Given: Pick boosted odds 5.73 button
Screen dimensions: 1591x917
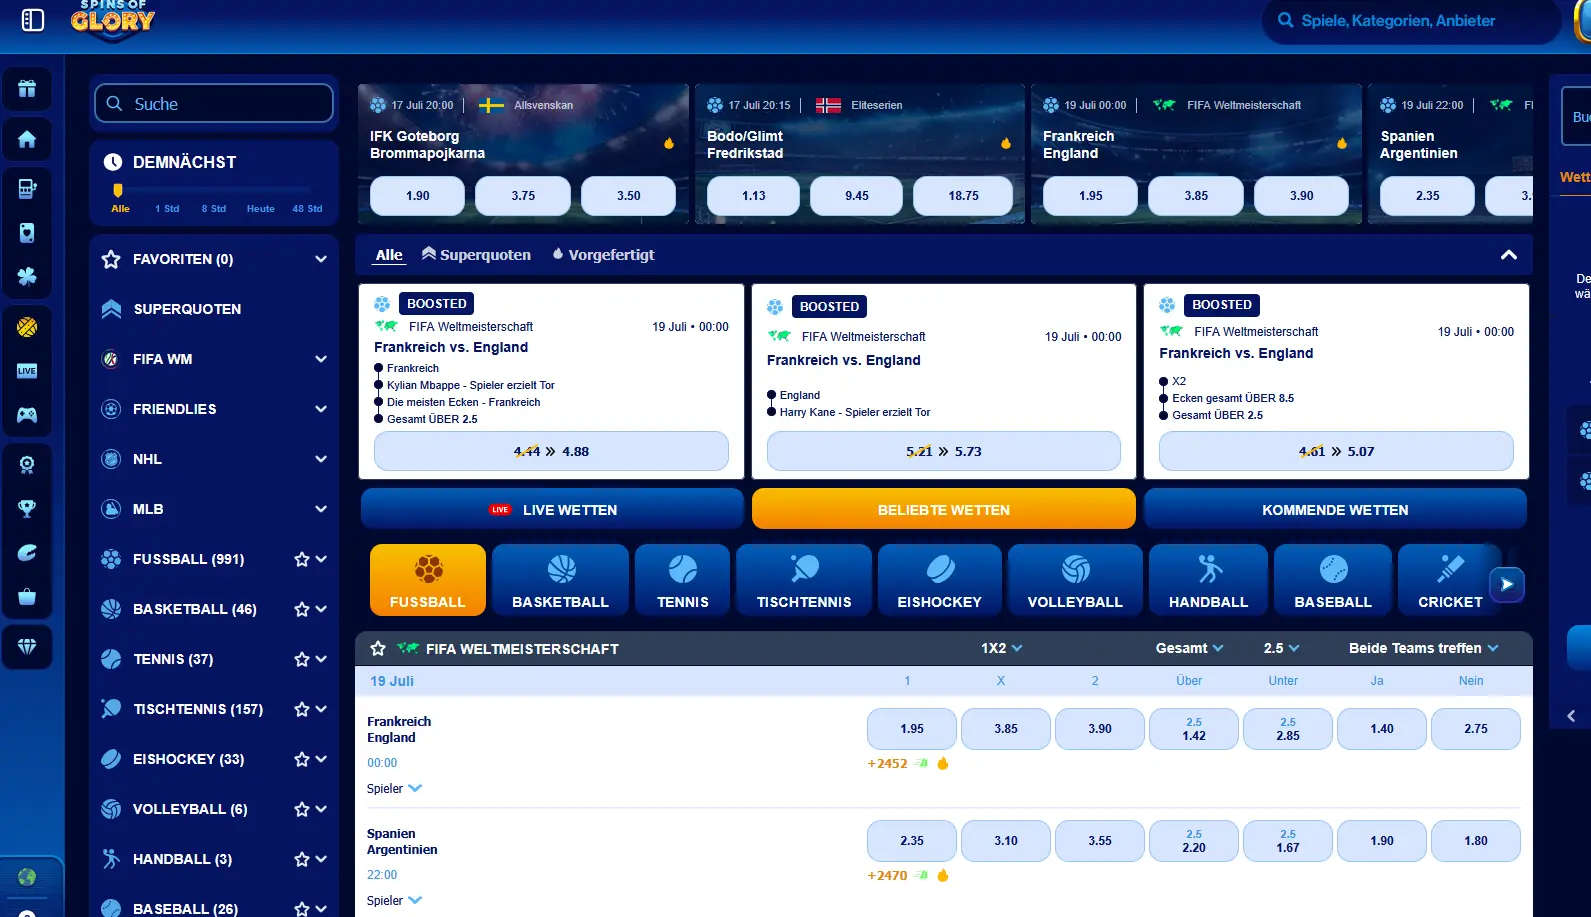Looking at the screenshot, I should coord(944,451).
